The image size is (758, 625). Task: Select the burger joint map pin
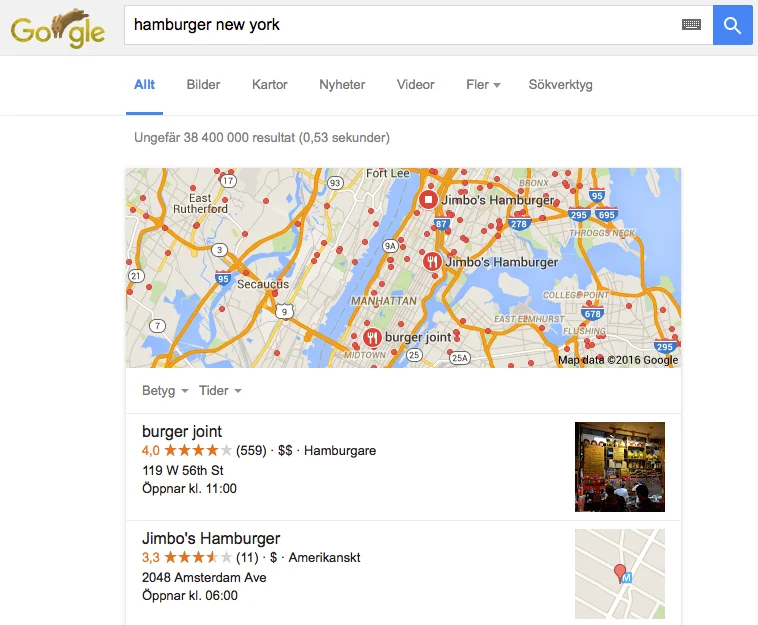372,337
